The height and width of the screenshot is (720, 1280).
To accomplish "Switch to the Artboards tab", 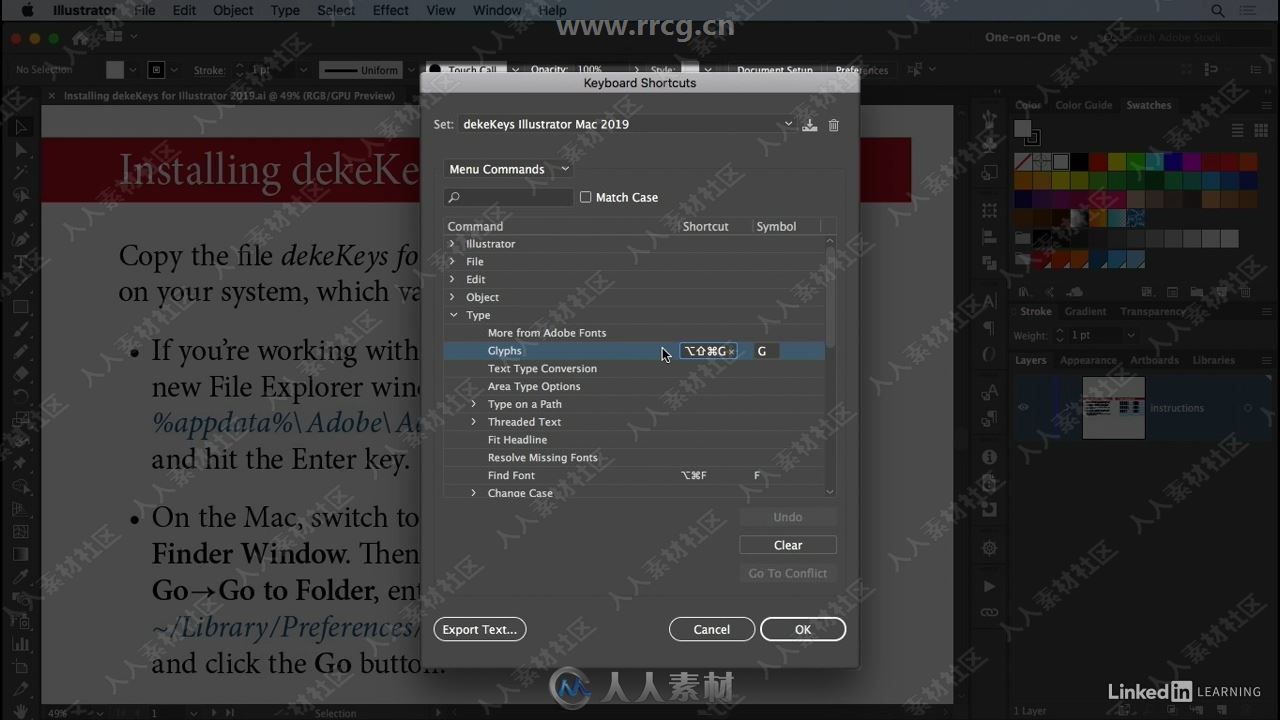I will 1155,360.
